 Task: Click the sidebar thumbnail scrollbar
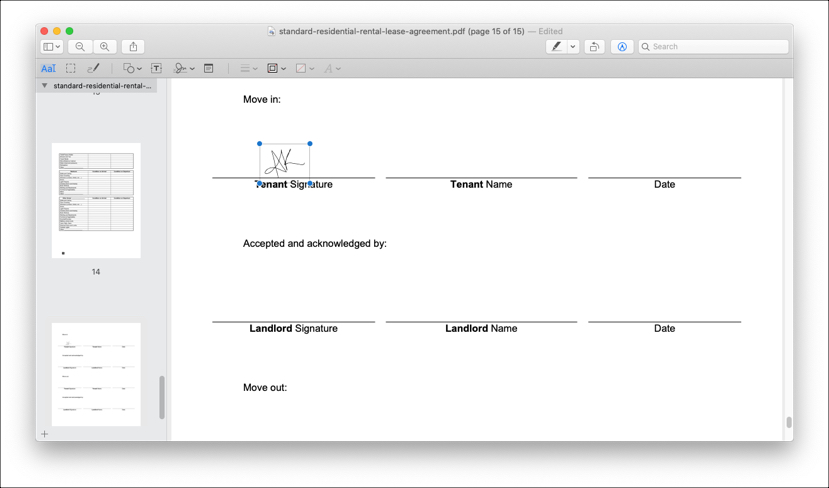pyautogui.click(x=162, y=397)
